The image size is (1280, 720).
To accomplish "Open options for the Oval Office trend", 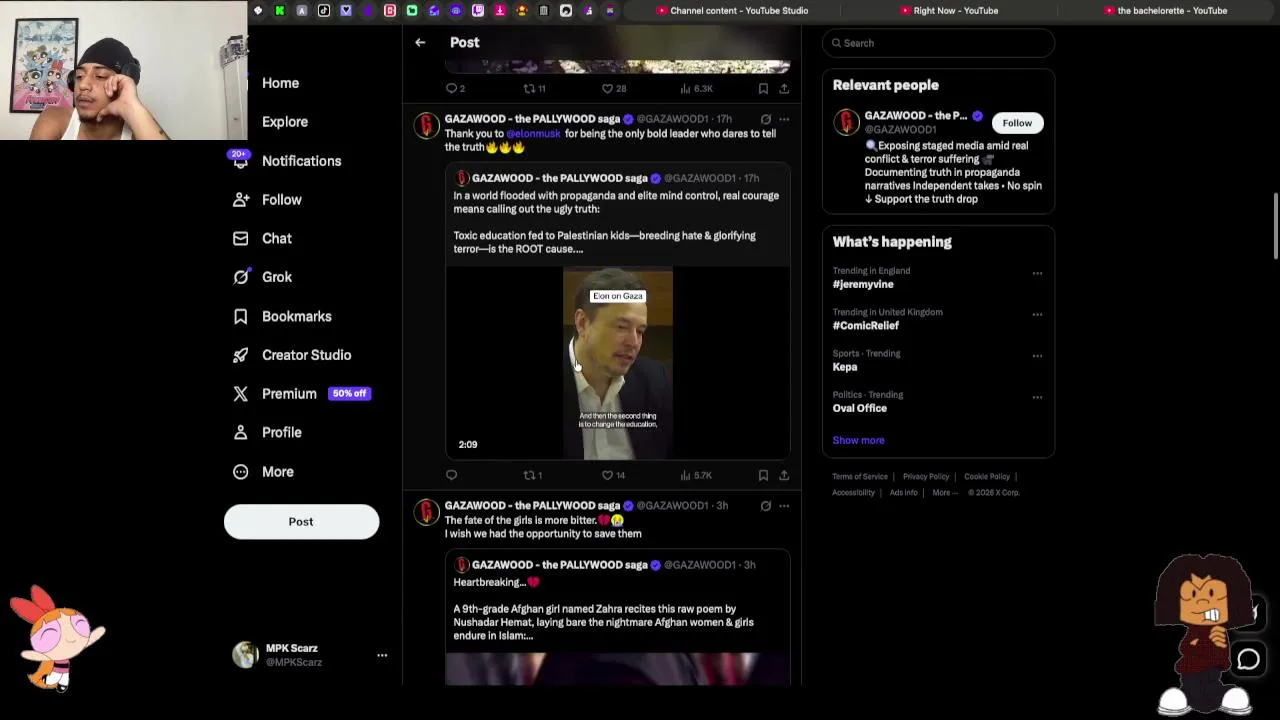I will click(1037, 397).
